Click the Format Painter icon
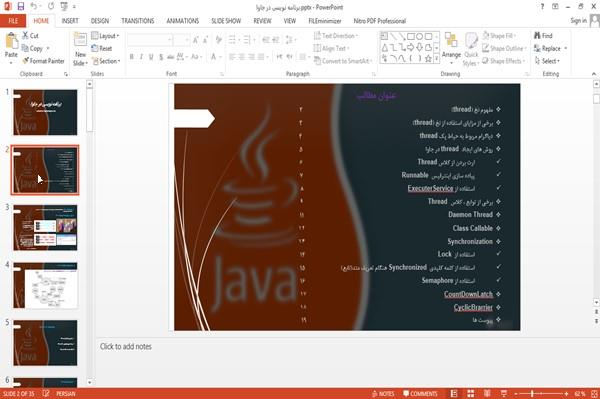The image size is (600, 399). (x=26, y=61)
